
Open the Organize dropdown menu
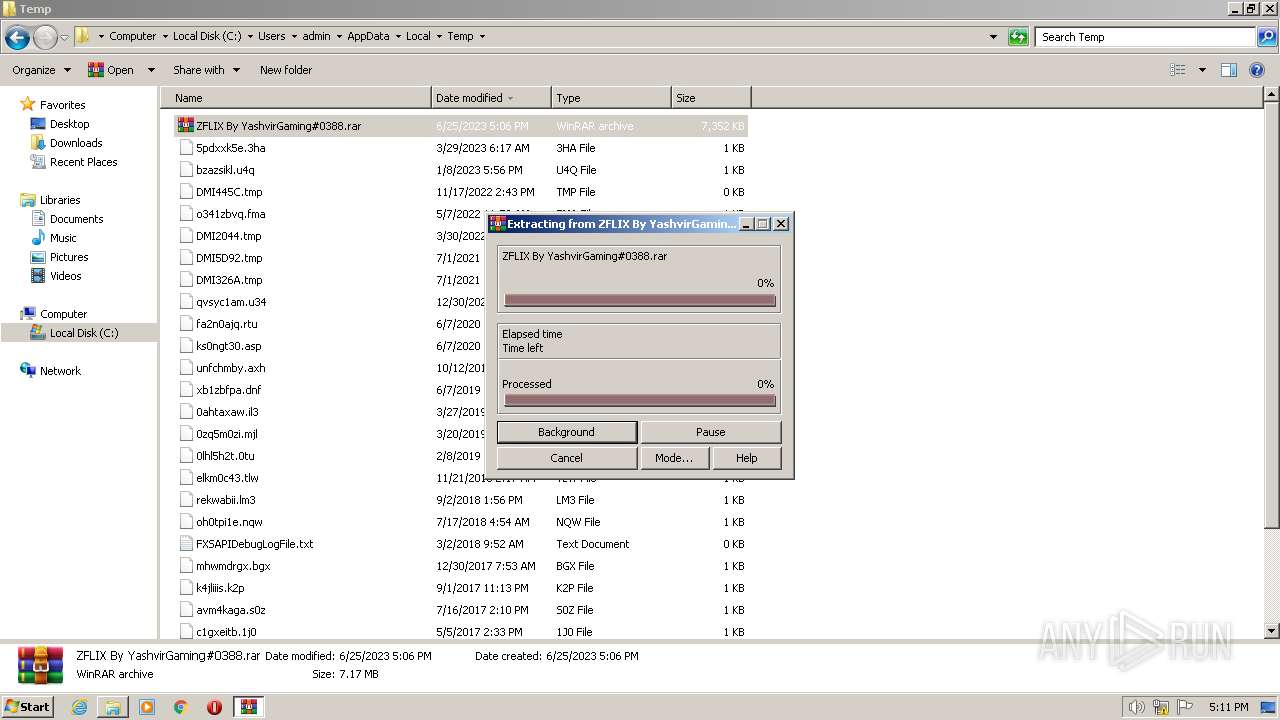[x=41, y=70]
